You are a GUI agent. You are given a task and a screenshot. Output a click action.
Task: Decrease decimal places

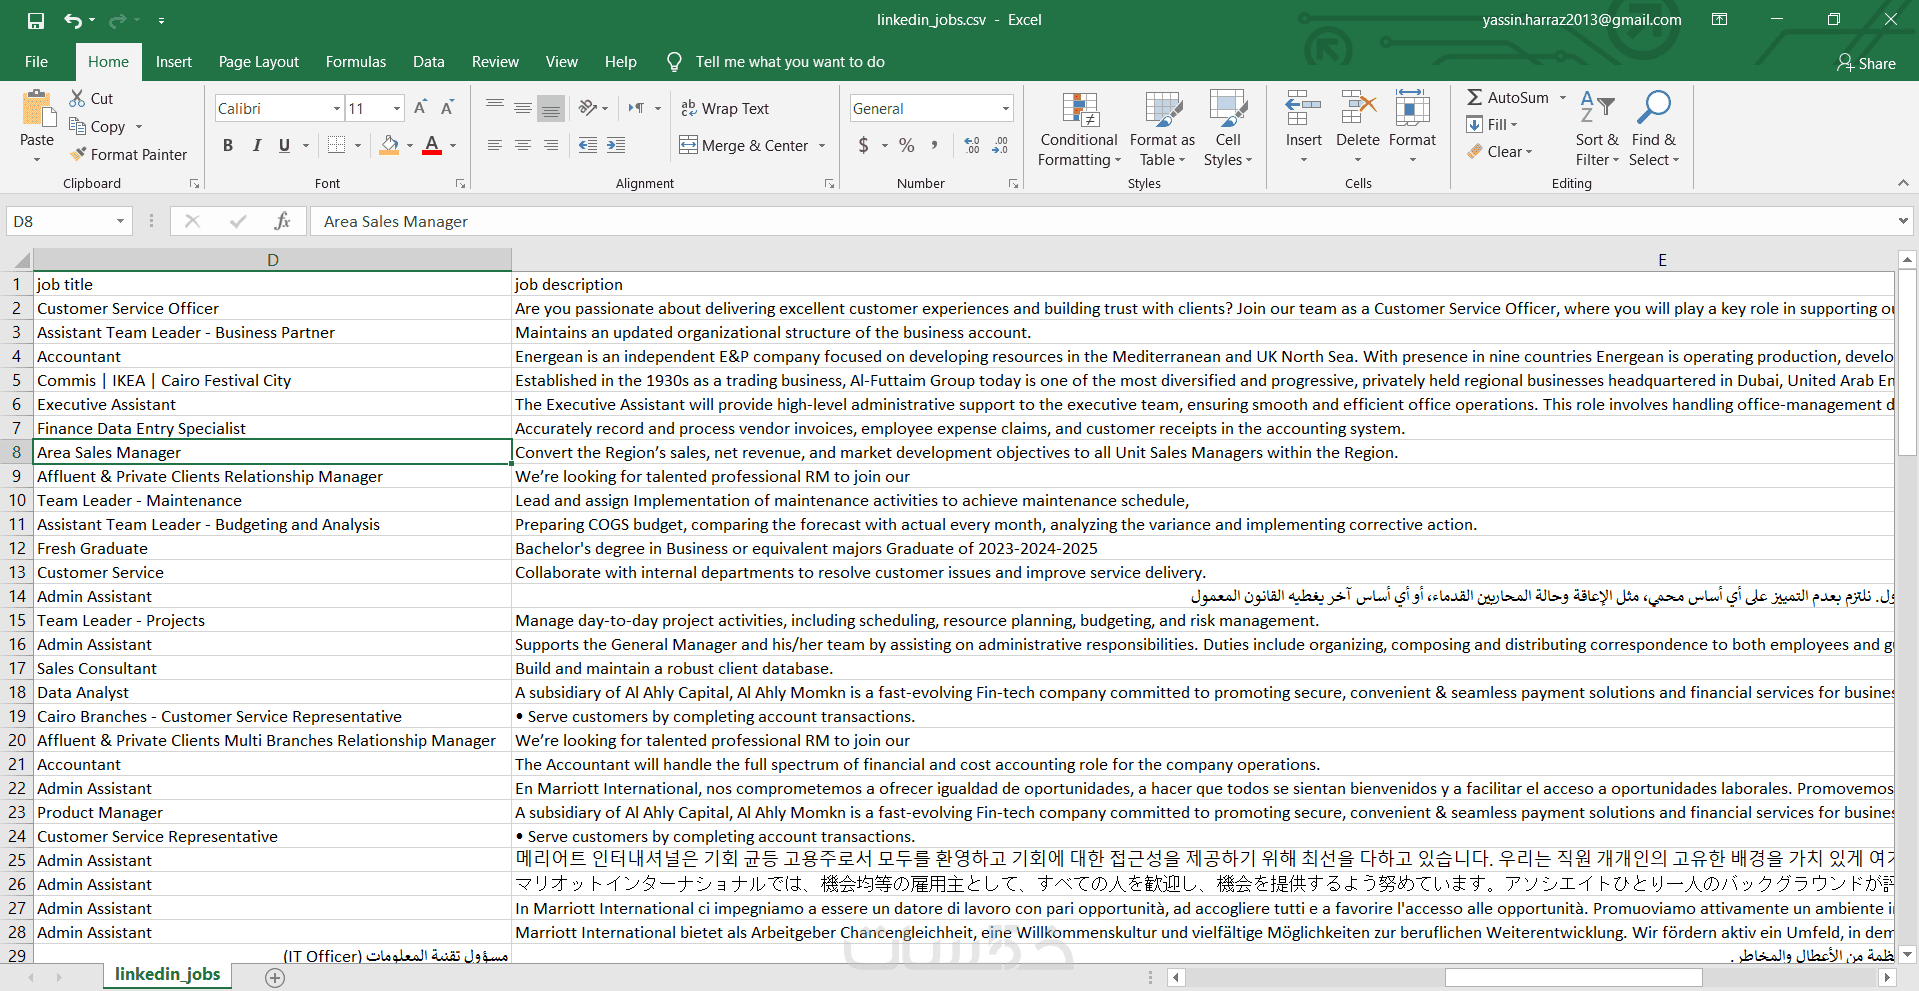pyautogui.click(x=1000, y=145)
